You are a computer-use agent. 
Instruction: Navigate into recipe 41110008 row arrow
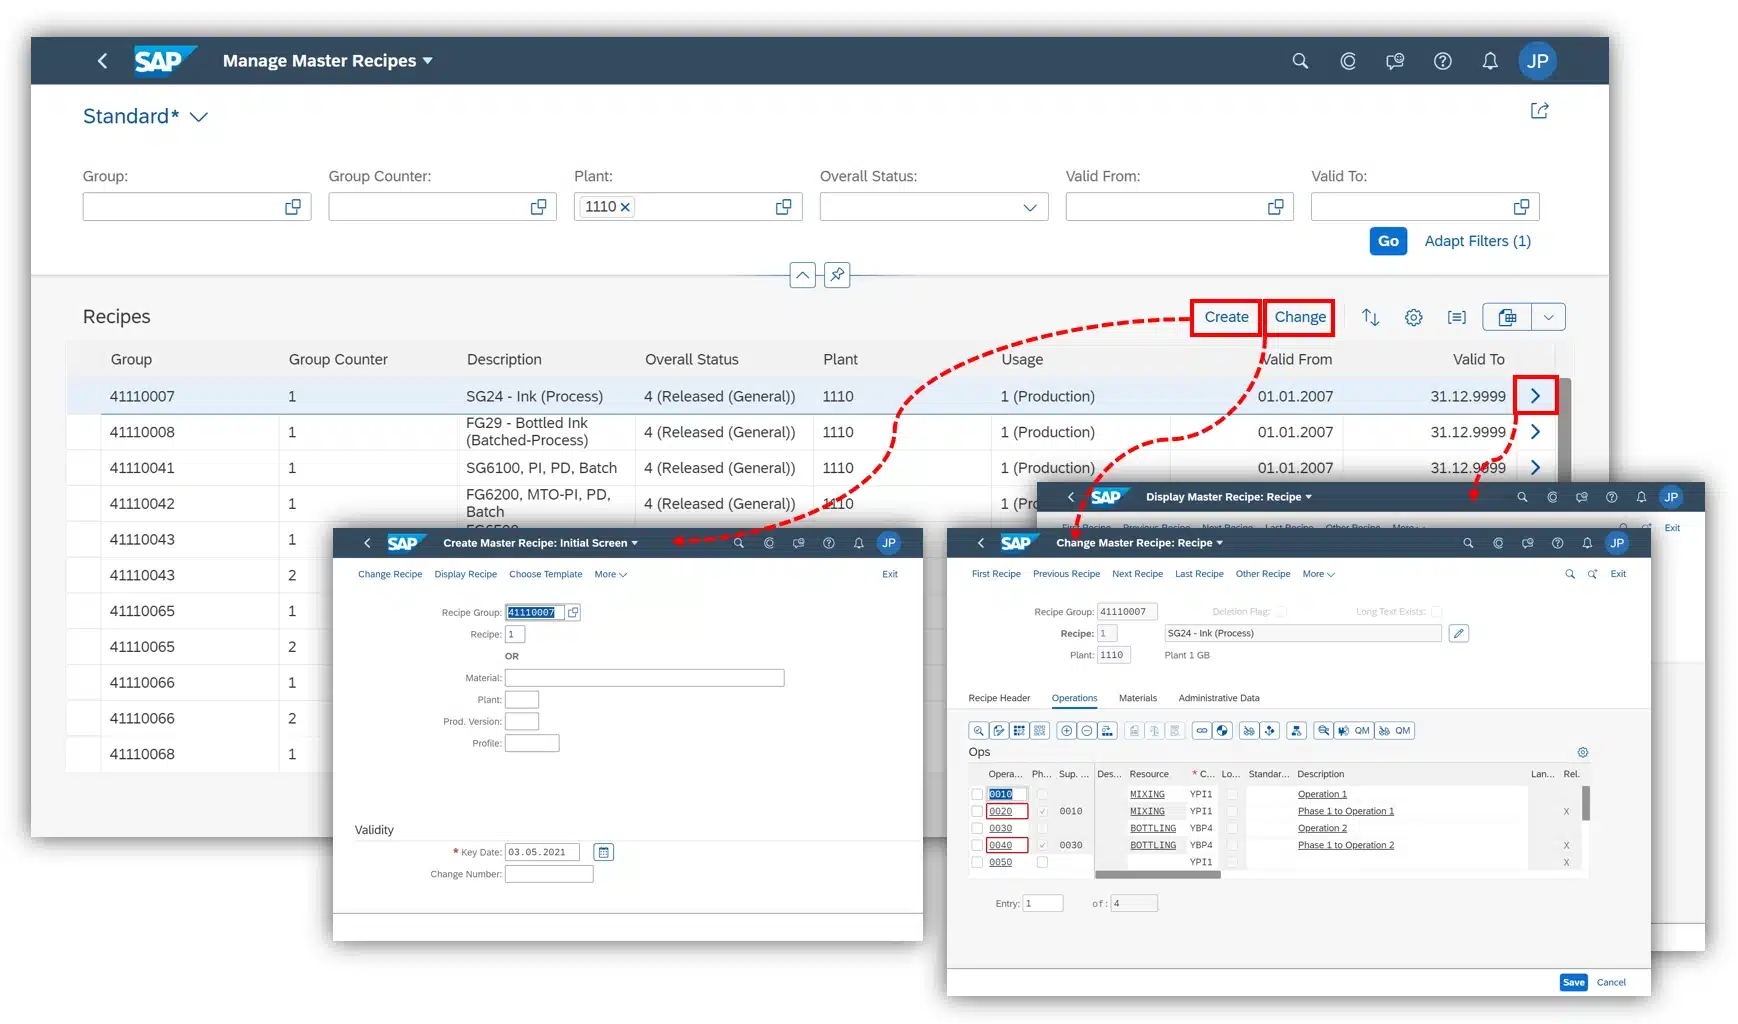[x=1535, y=432]
